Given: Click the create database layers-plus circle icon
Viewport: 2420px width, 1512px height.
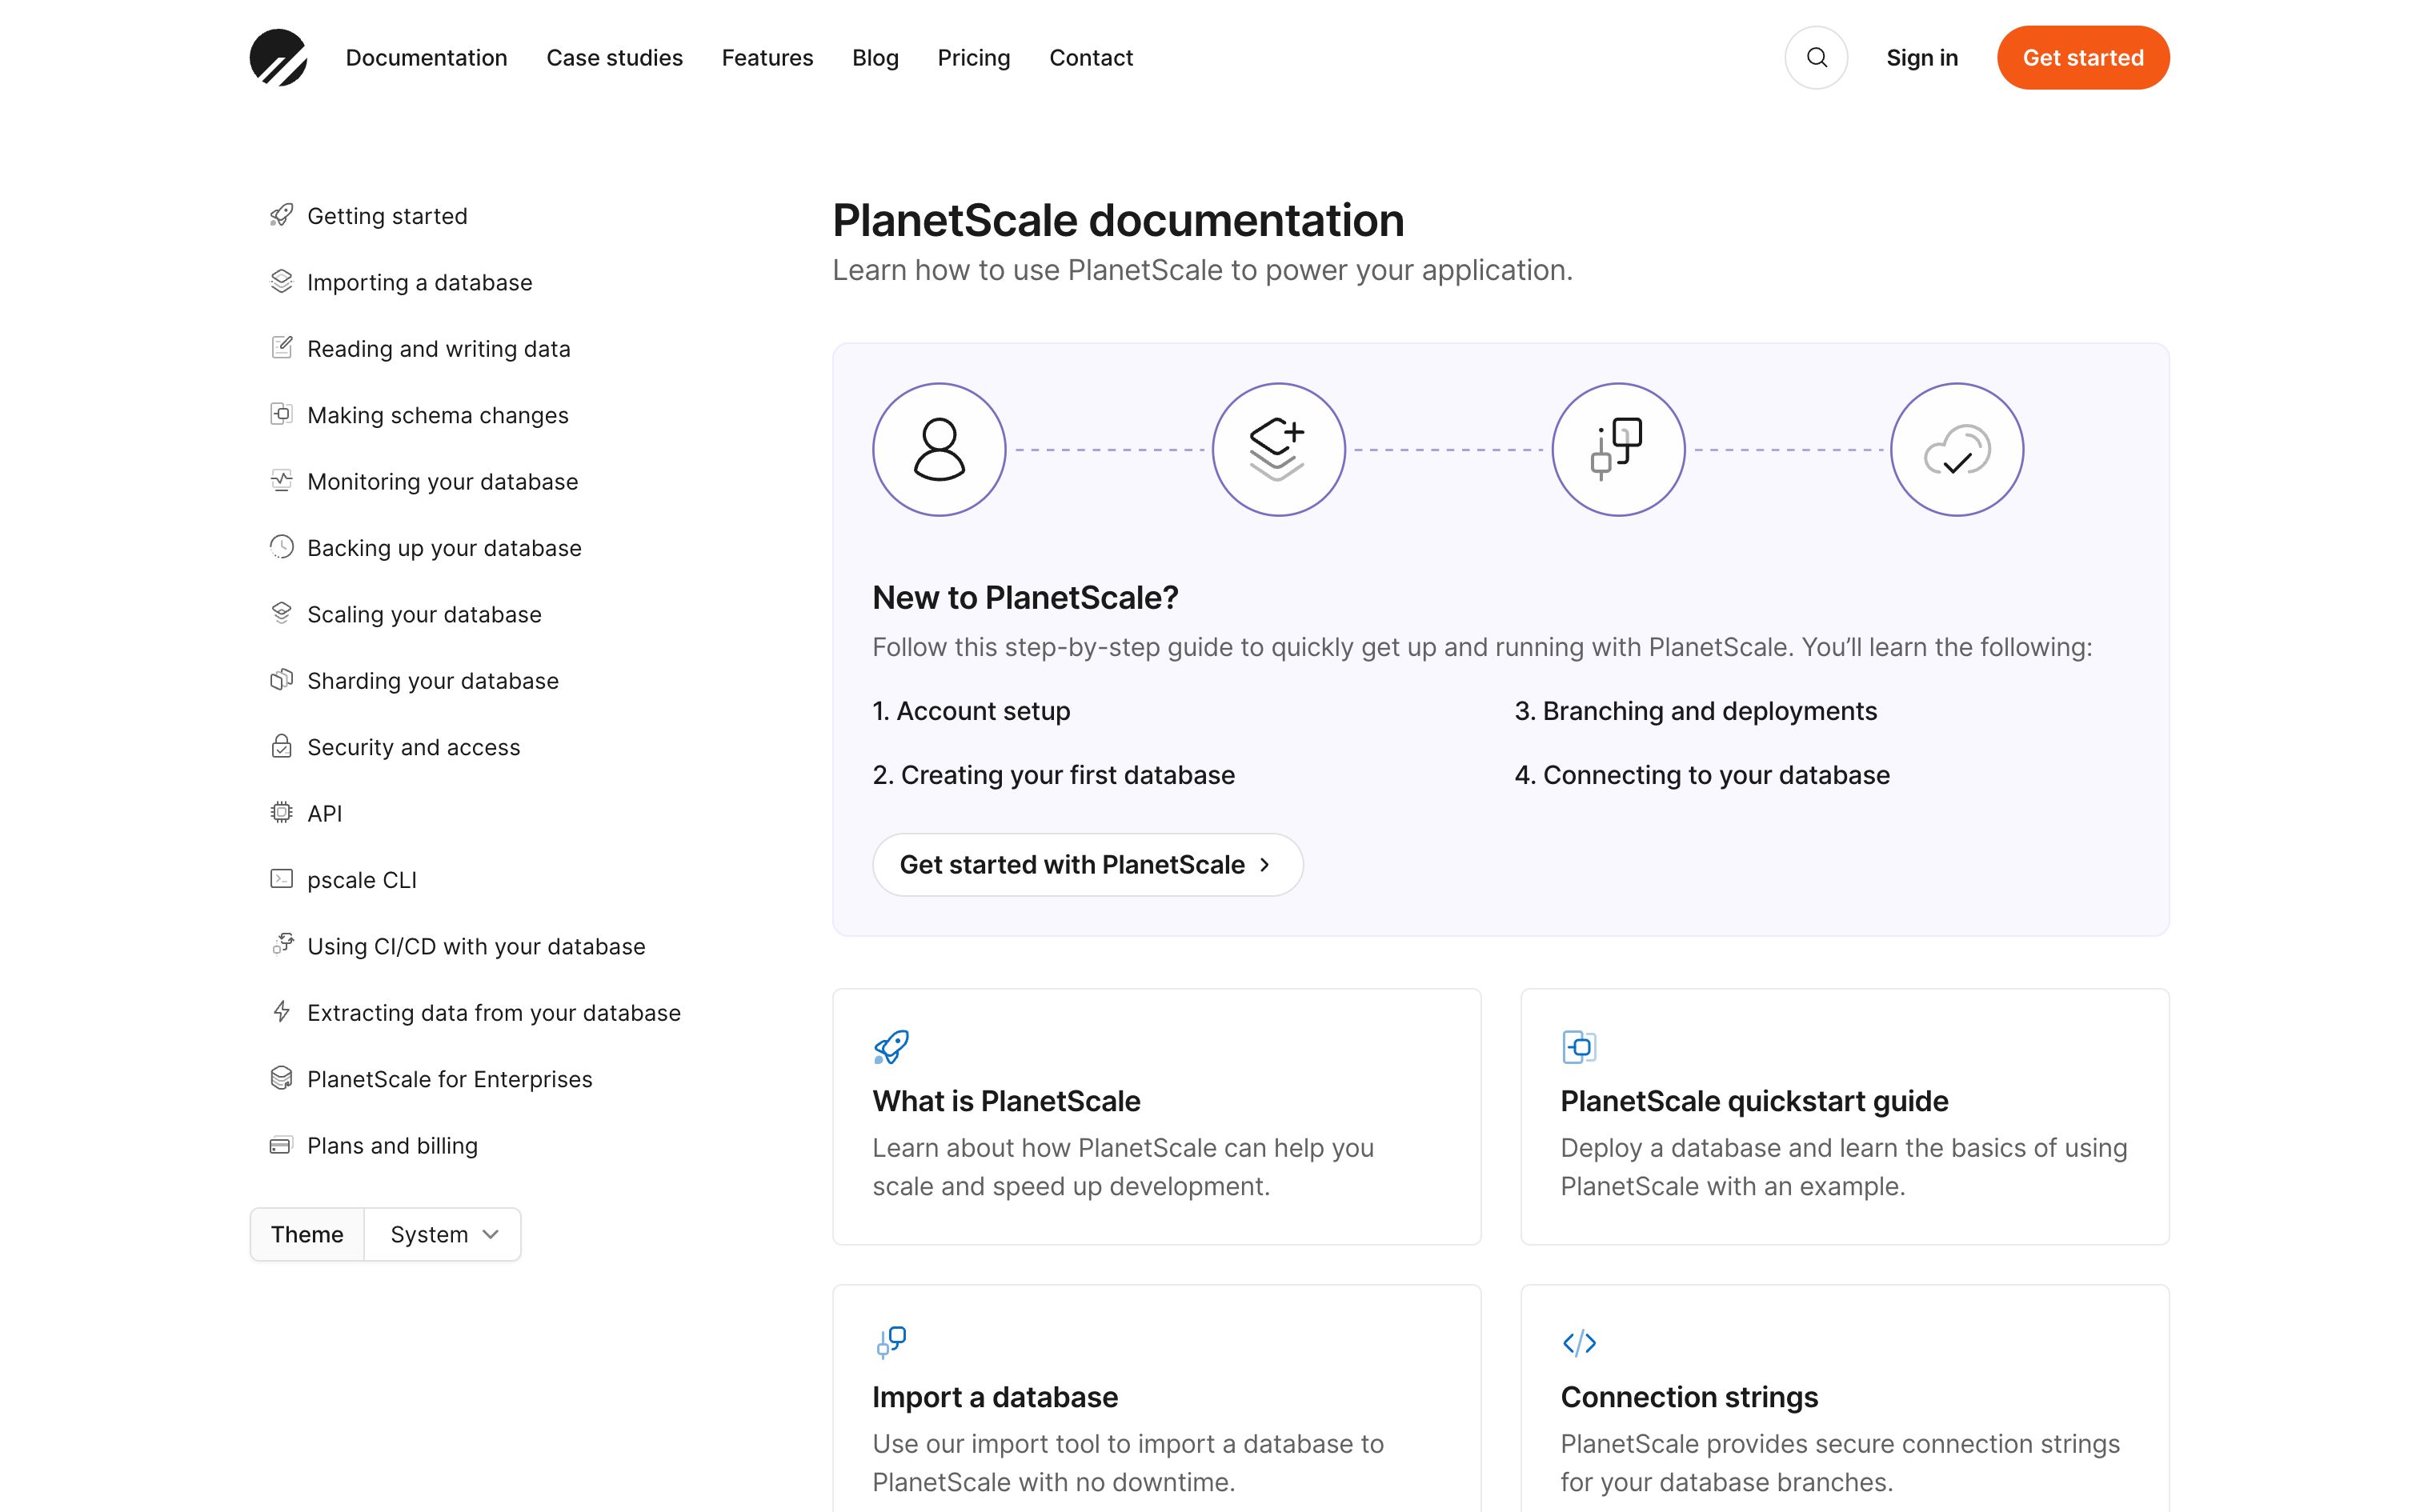Looking at the screenshot, I should (x=1278, y=450).
